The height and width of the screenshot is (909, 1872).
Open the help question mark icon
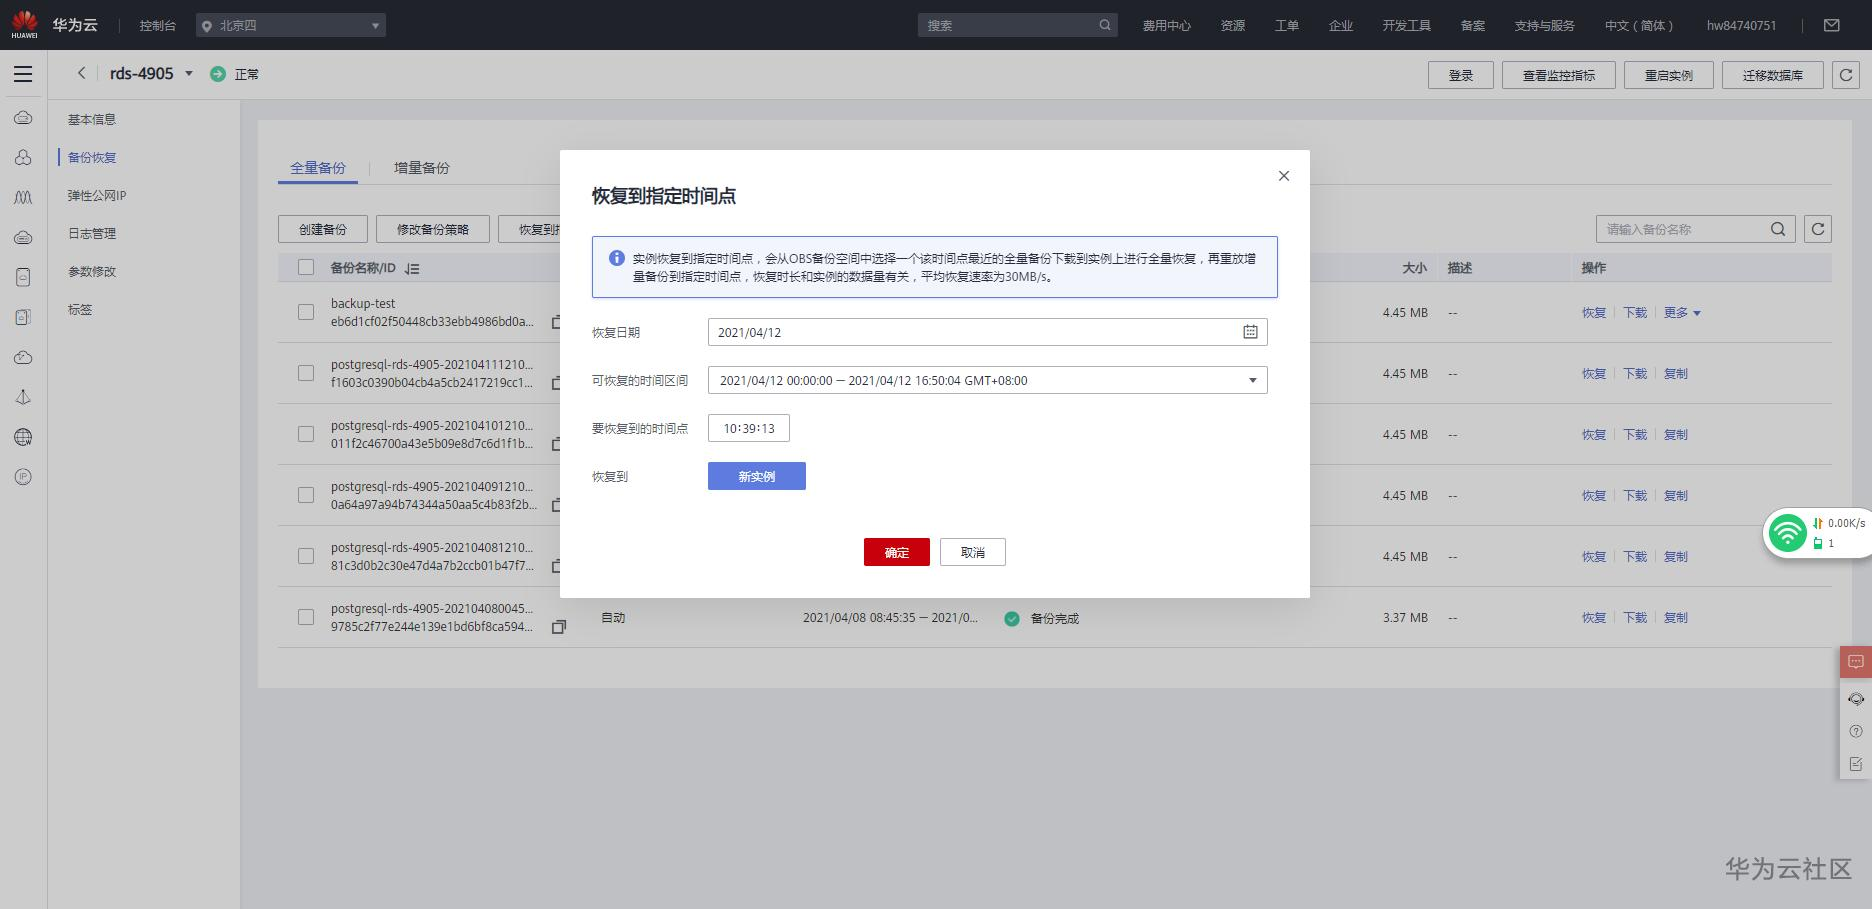pos(1856,731)
